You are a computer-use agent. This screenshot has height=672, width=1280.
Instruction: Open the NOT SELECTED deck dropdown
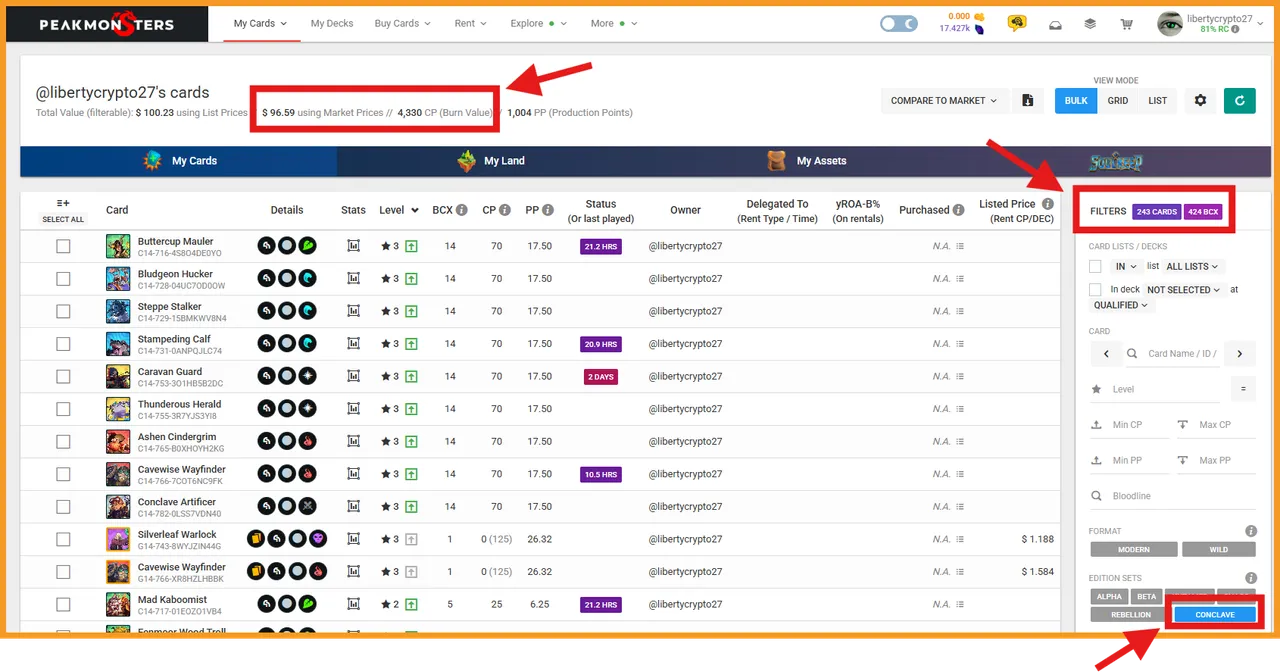click(1185, 290)
